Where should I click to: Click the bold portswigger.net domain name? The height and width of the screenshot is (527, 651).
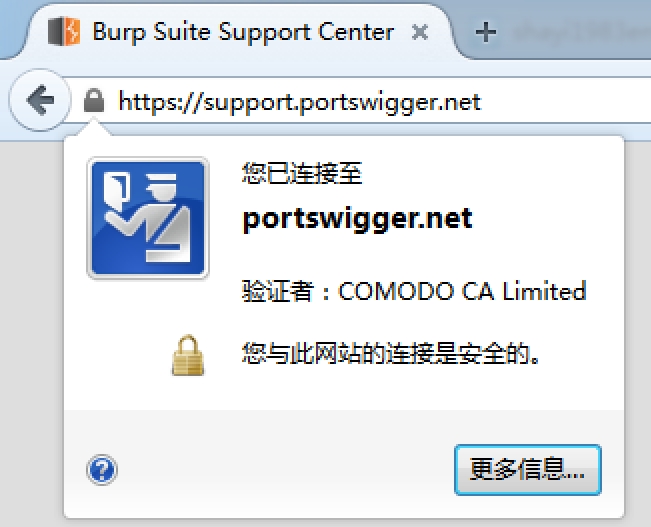[357, 218]
